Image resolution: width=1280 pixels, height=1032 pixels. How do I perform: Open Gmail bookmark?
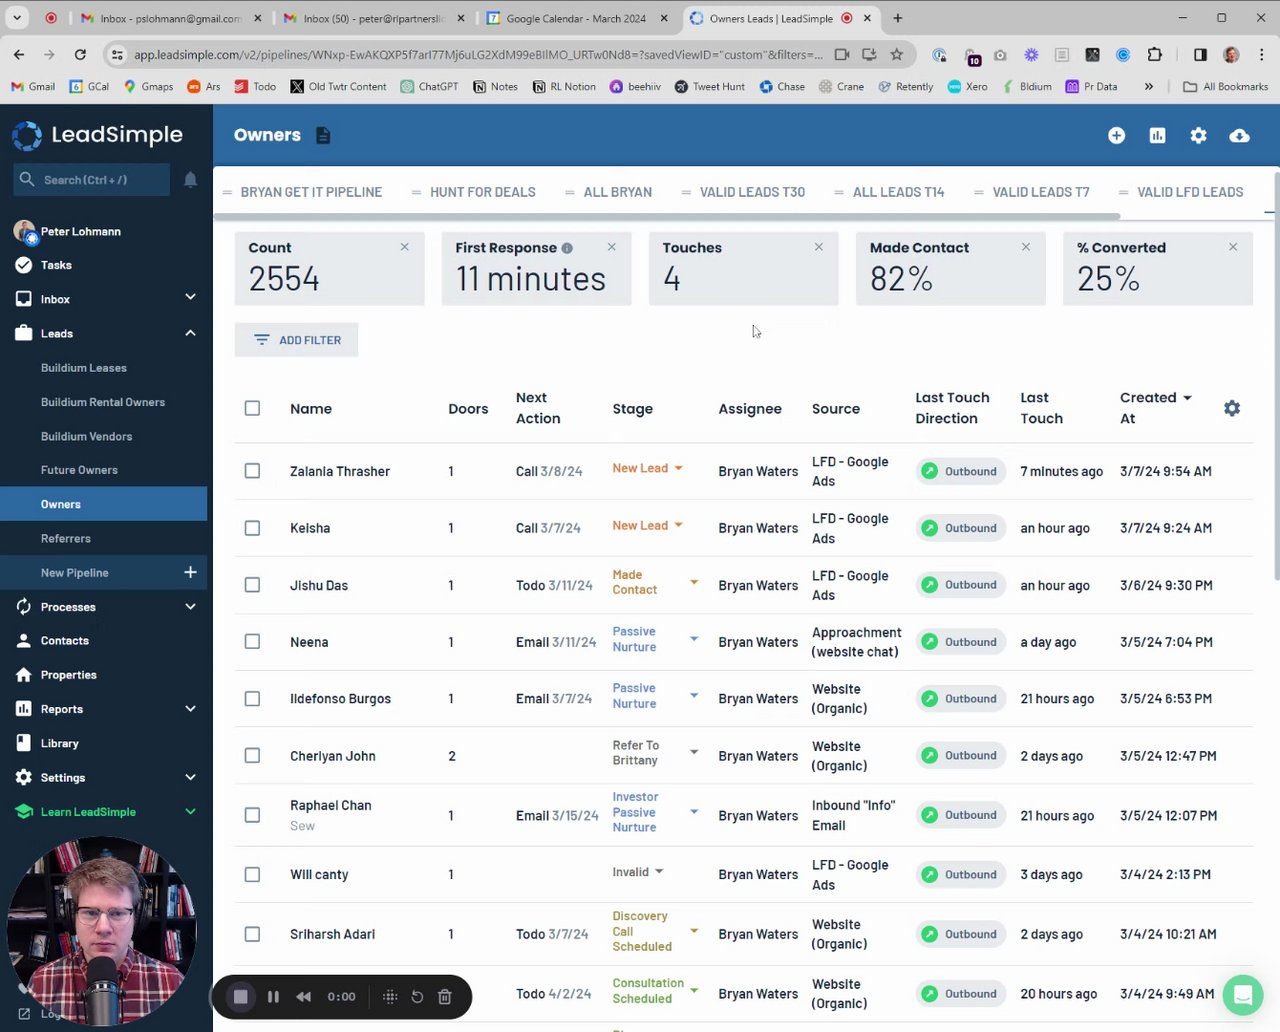point(33,87)
